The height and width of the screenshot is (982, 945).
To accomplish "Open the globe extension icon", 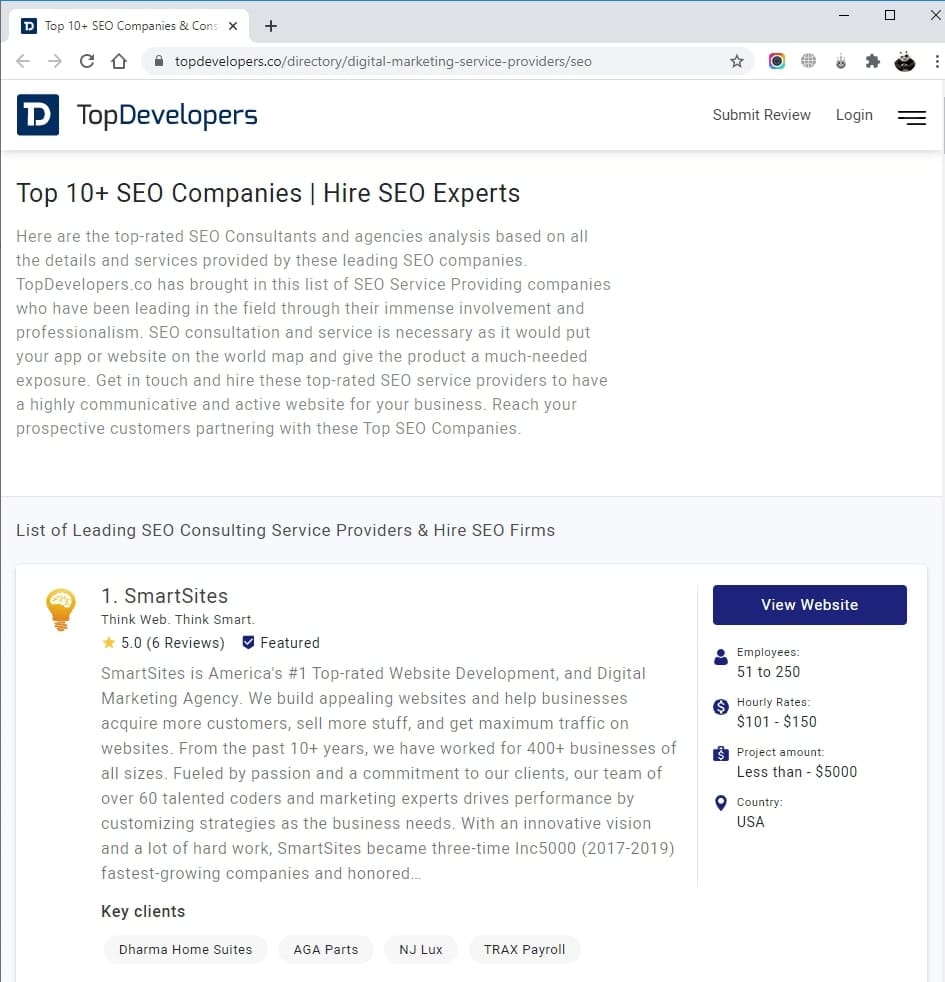I will pyautogui.click(x=808, y=61).
